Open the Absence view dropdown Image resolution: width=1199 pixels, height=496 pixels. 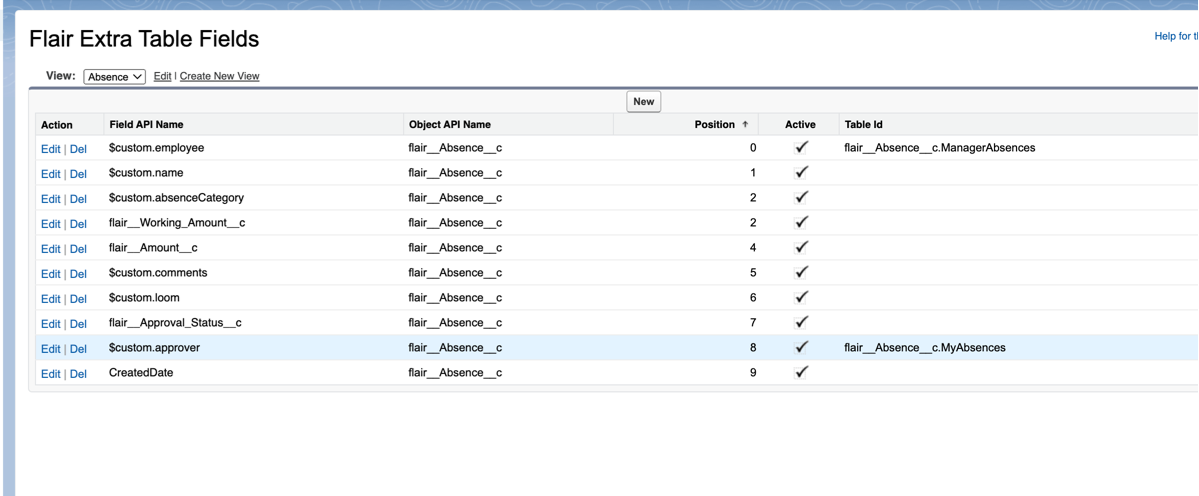[115, 76]
